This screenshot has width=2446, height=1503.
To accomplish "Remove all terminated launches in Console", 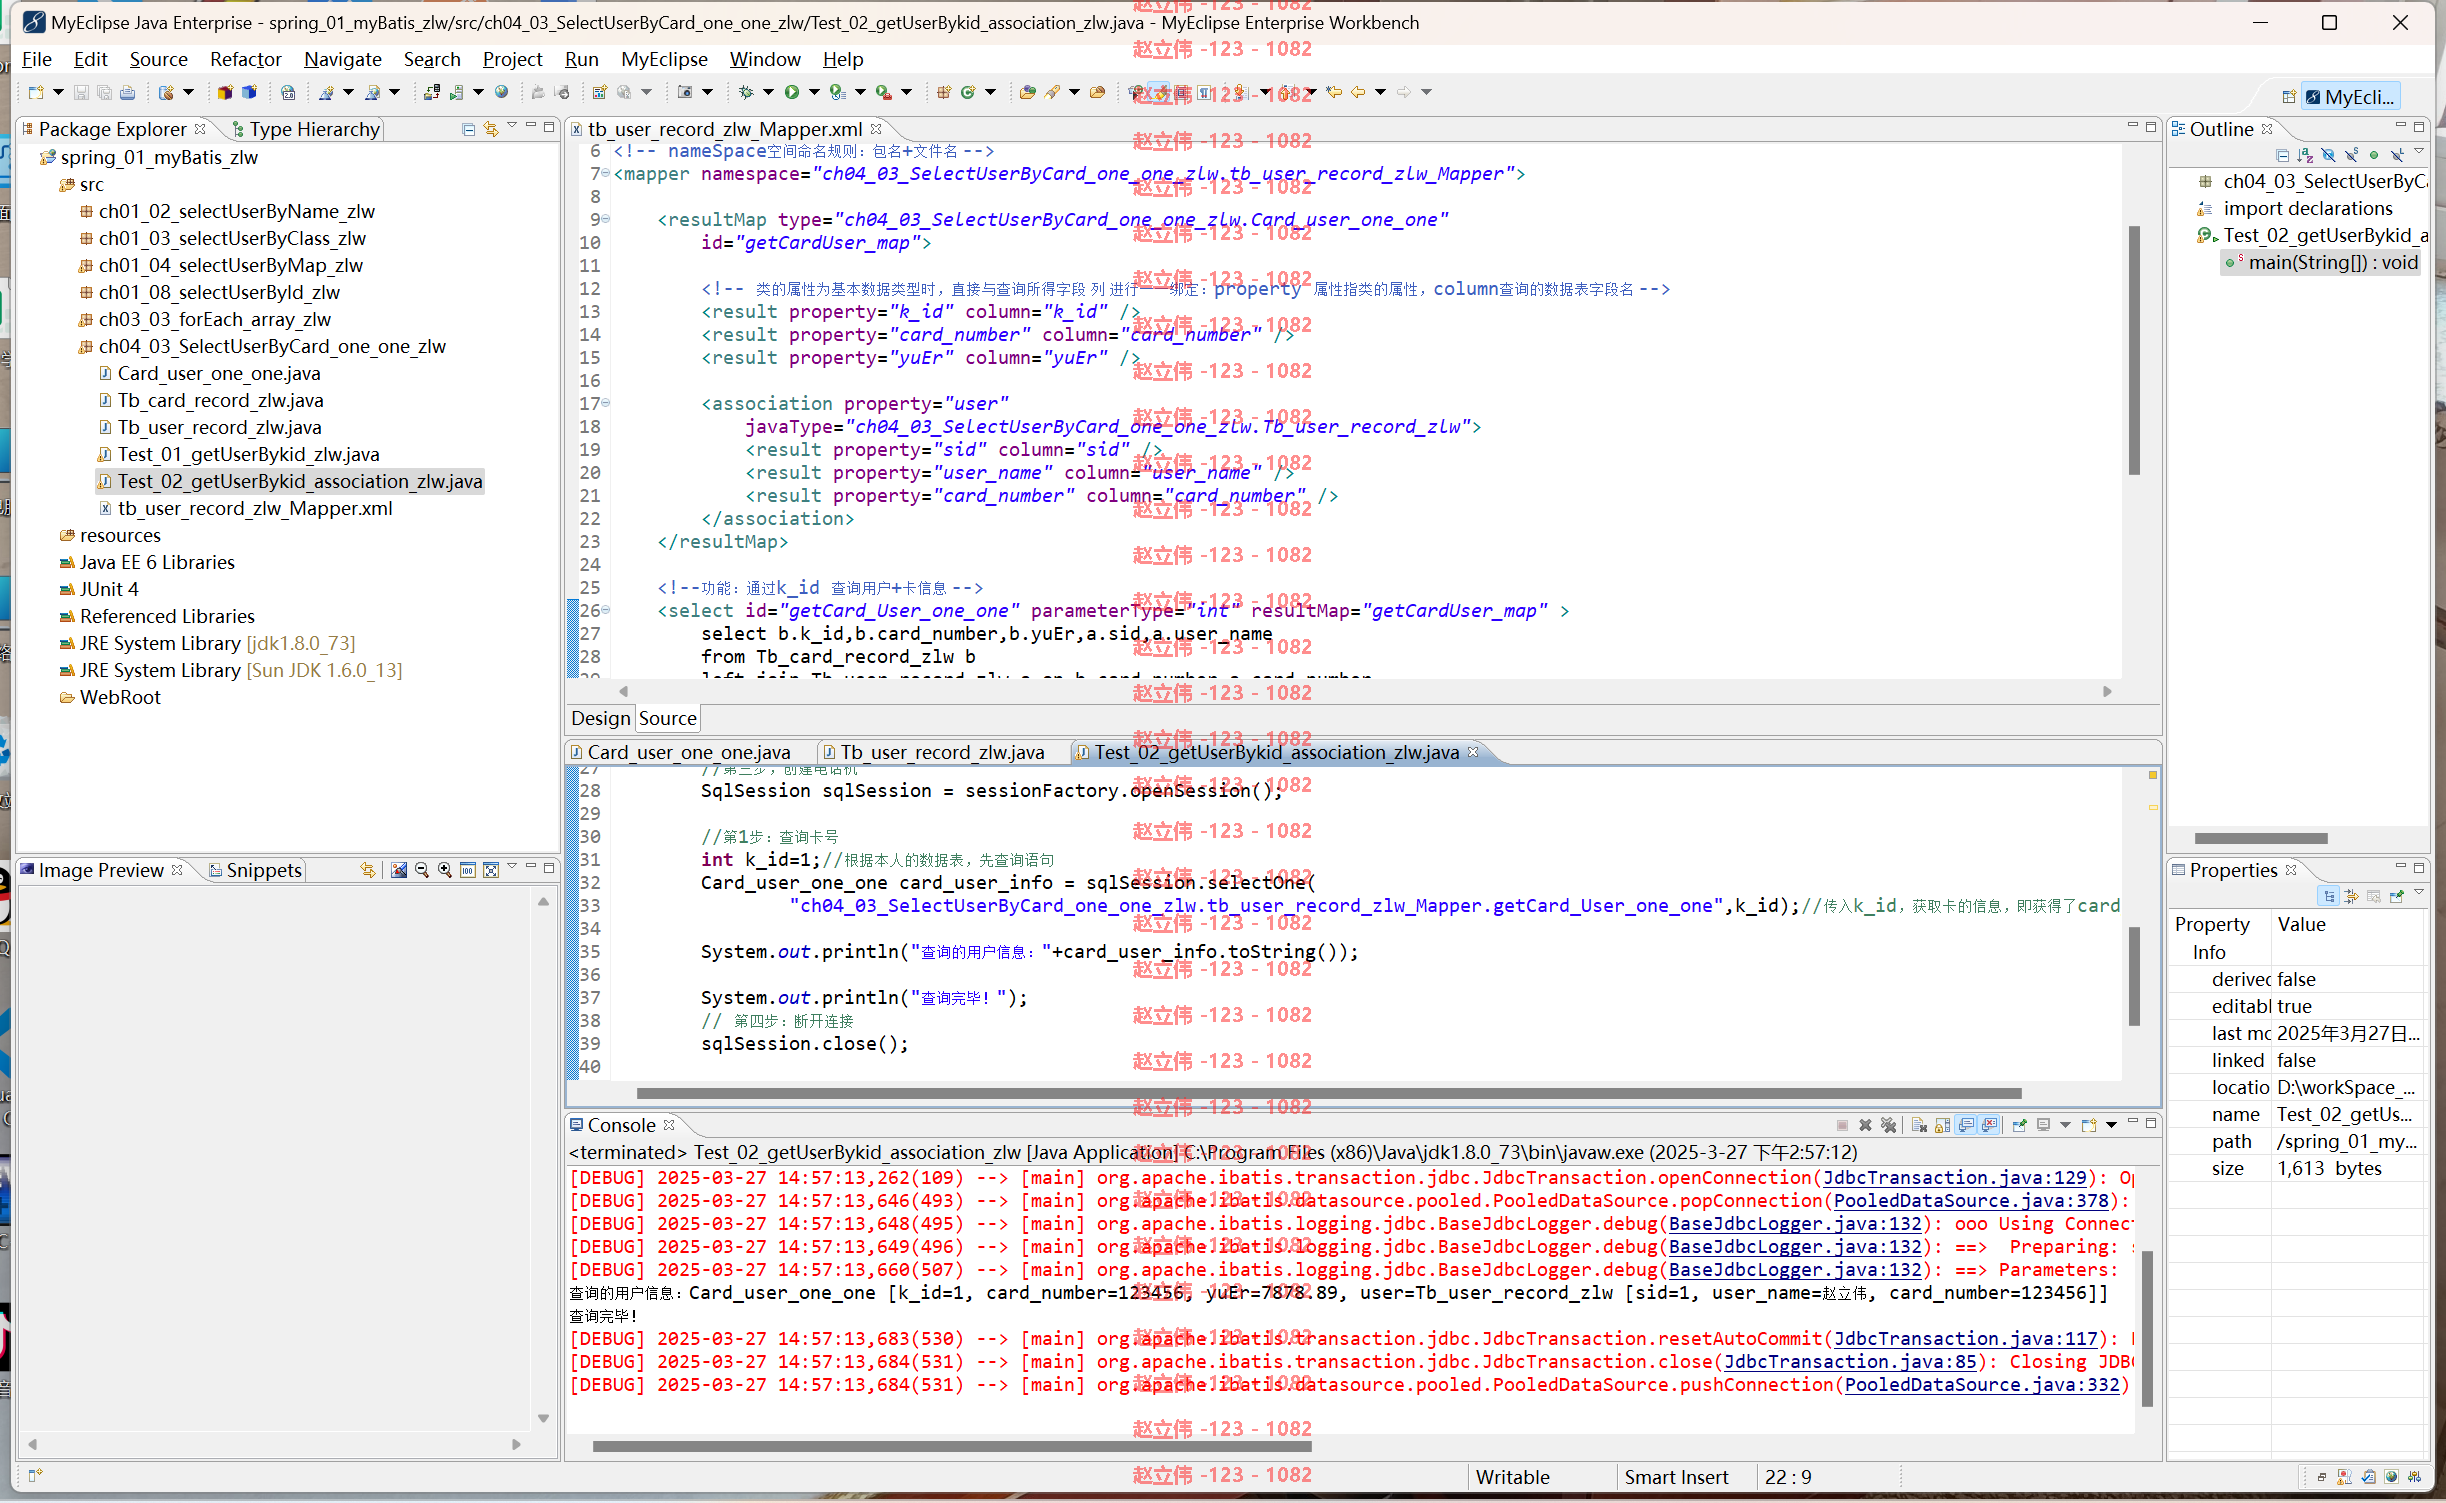I will click(1888, 1126).
